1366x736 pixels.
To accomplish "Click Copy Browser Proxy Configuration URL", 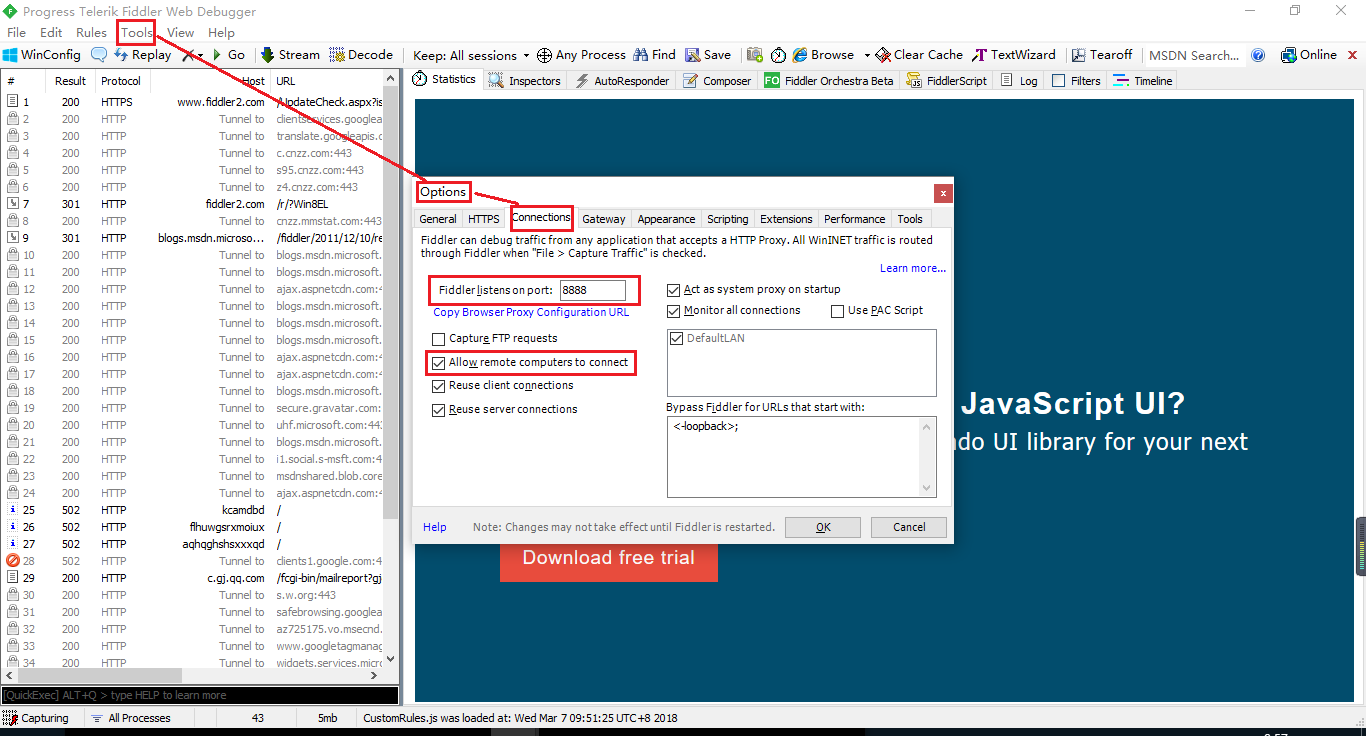I will pos(531,312).
